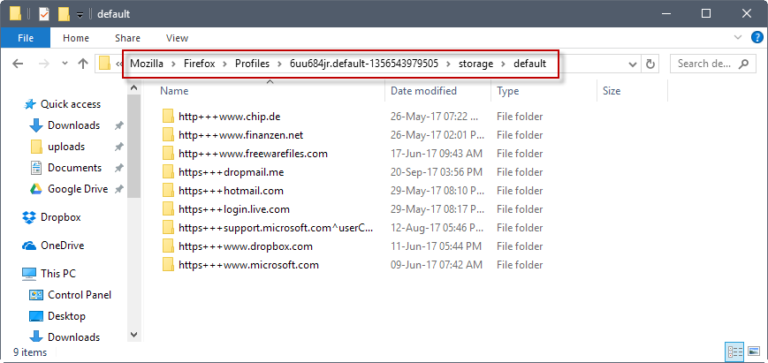Select Quick access in navigation pane
768x363 pixels.
pos(62,104)
